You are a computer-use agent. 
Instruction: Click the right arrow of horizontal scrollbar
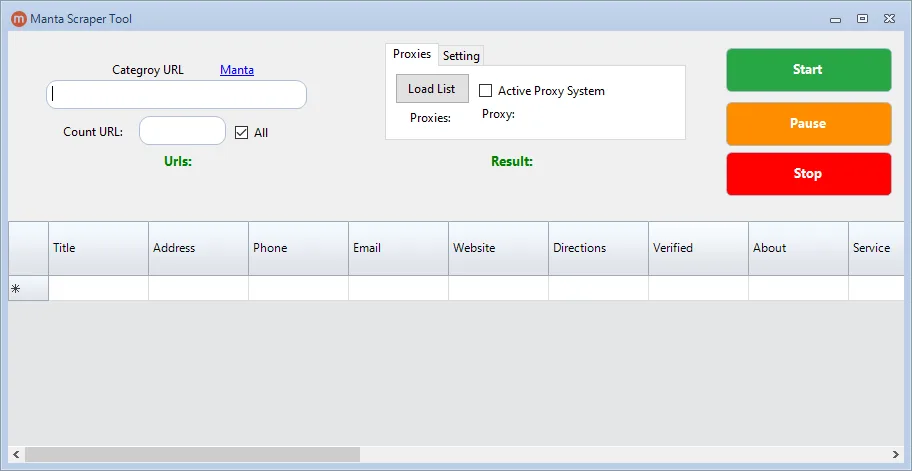tap(895, 454)
